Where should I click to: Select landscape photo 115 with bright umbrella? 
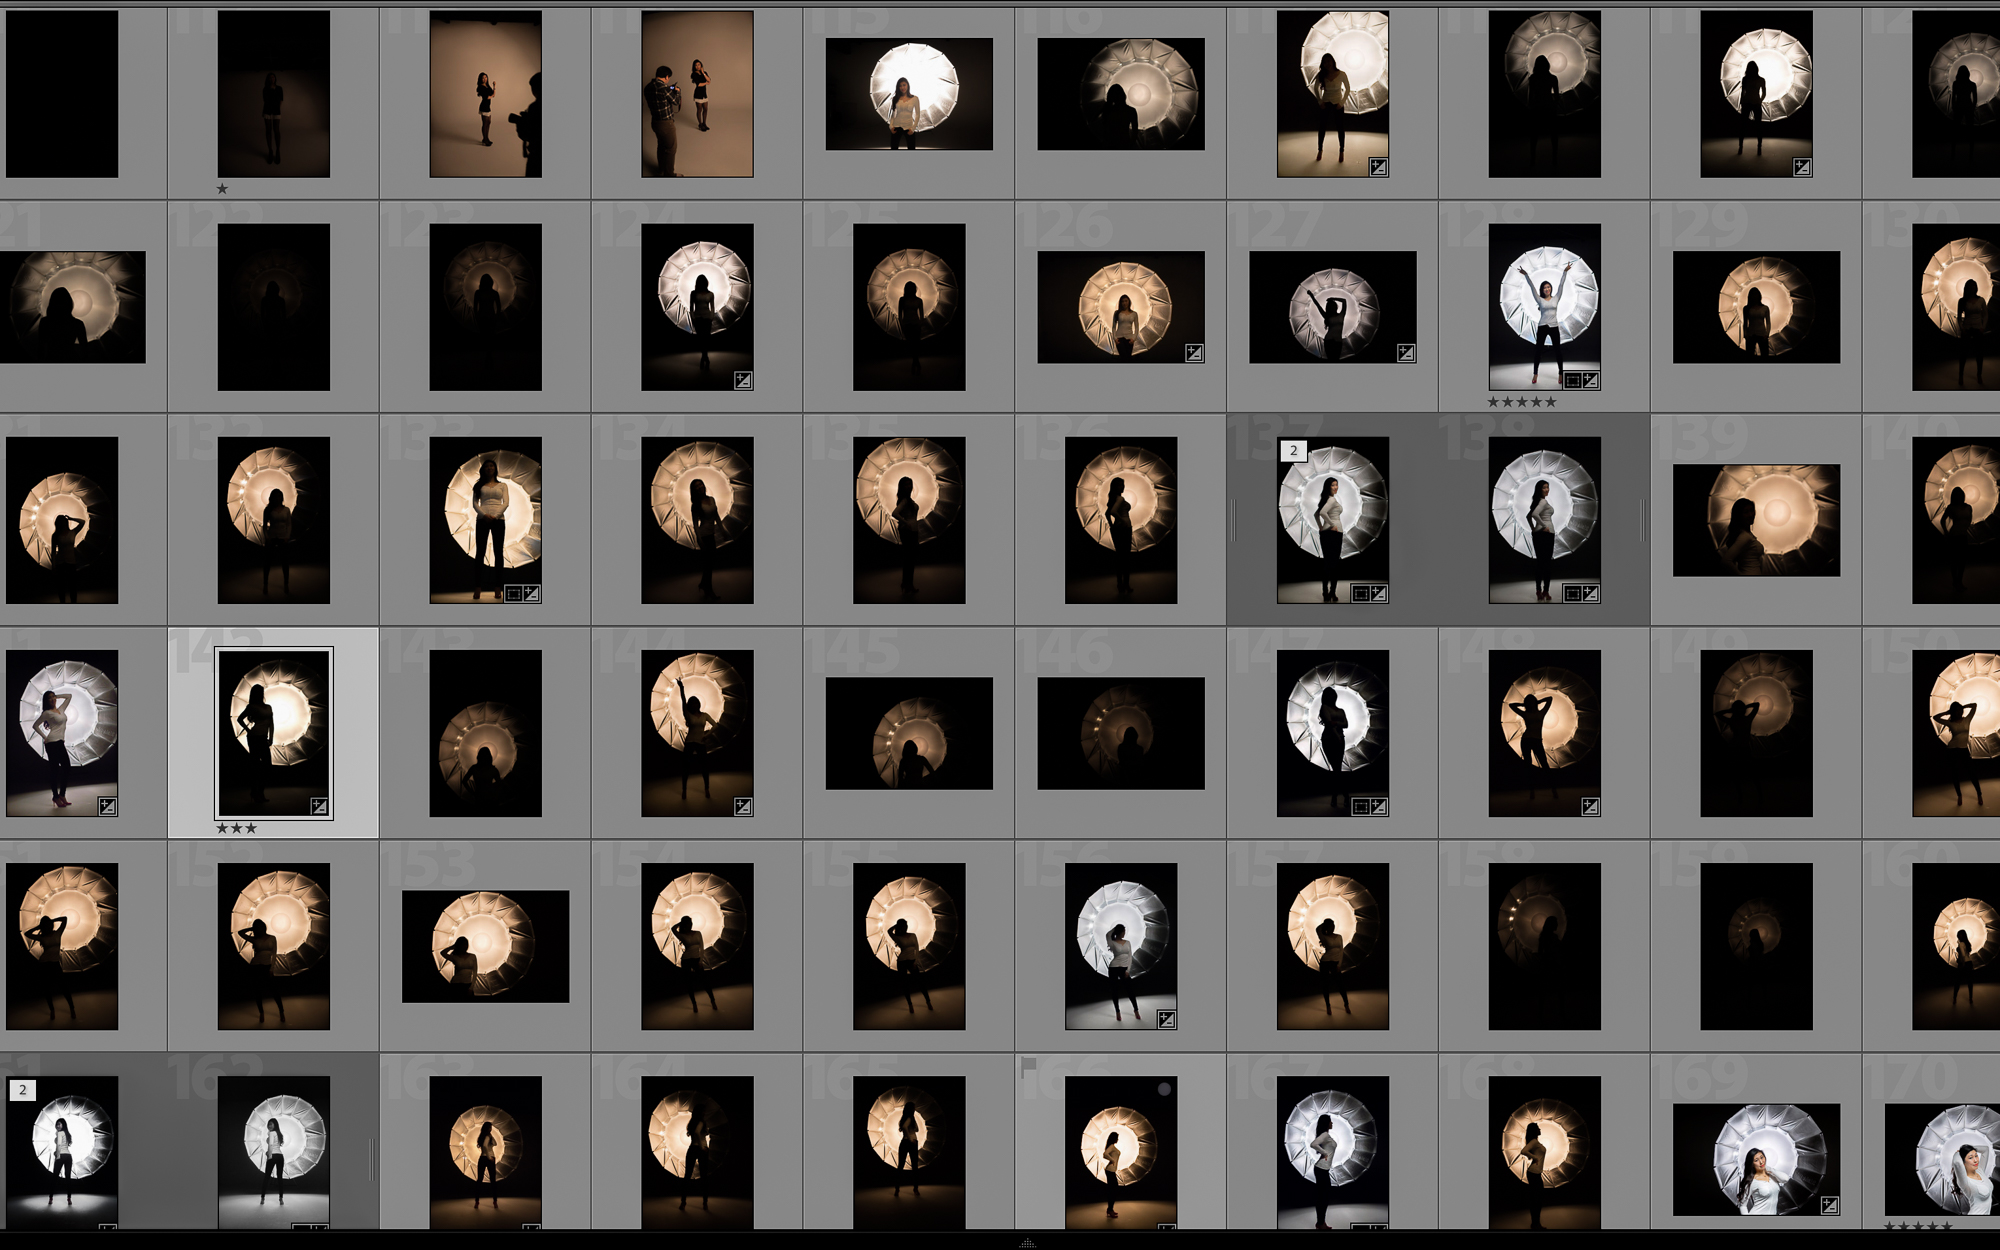pyautogui.click(x=909, y=94)
